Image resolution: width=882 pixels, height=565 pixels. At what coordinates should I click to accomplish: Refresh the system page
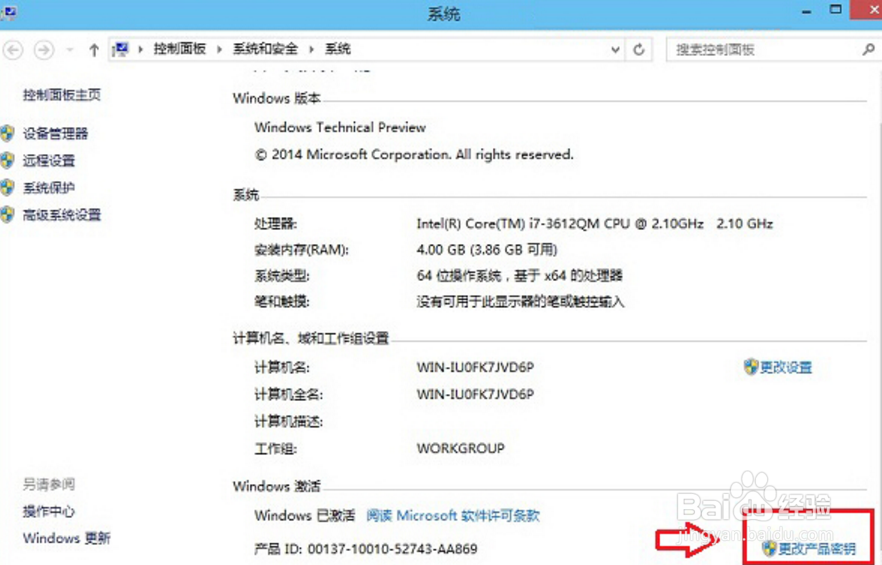tap(639, 50)
